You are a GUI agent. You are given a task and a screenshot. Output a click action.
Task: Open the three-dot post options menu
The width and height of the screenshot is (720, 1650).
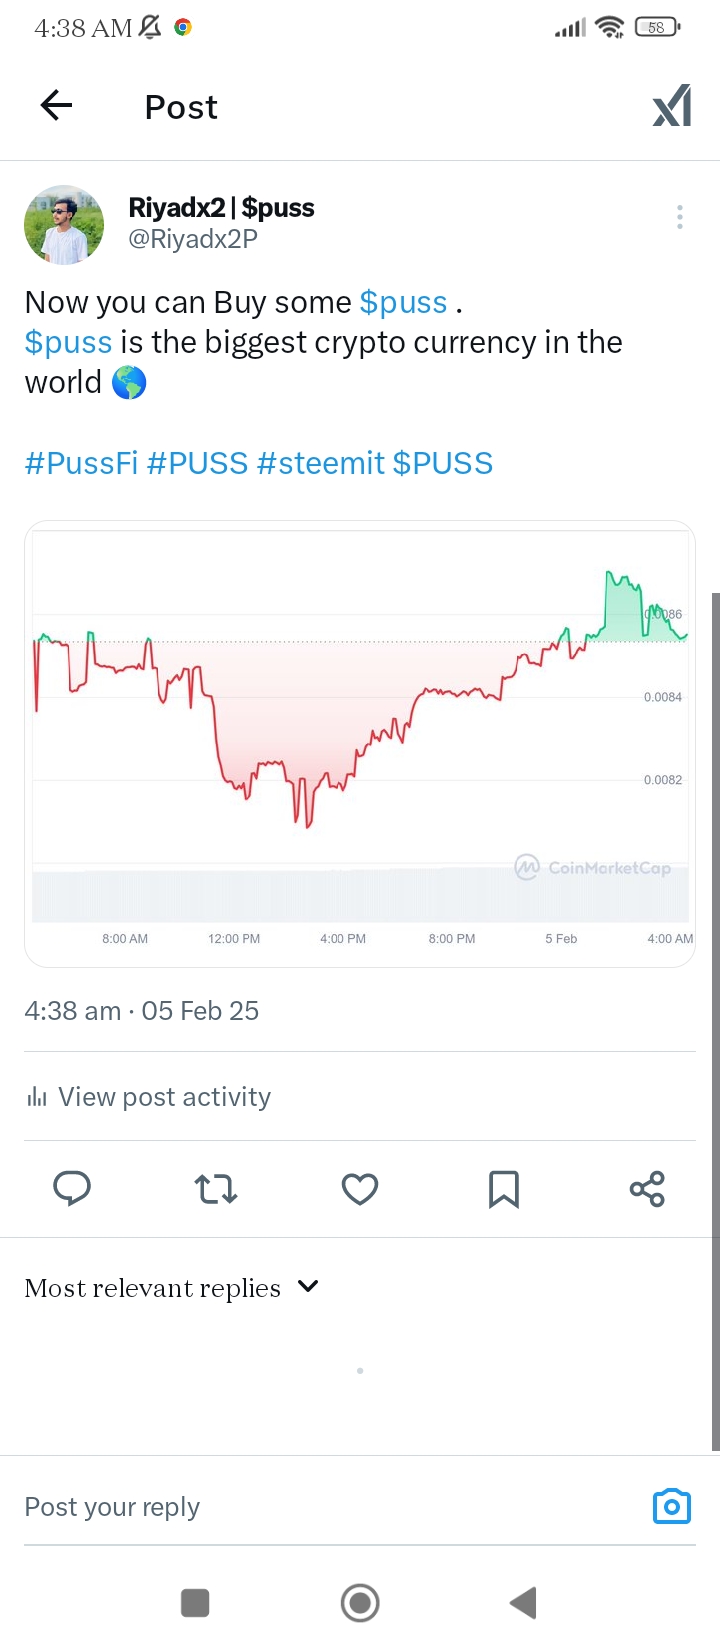[680, 217]
